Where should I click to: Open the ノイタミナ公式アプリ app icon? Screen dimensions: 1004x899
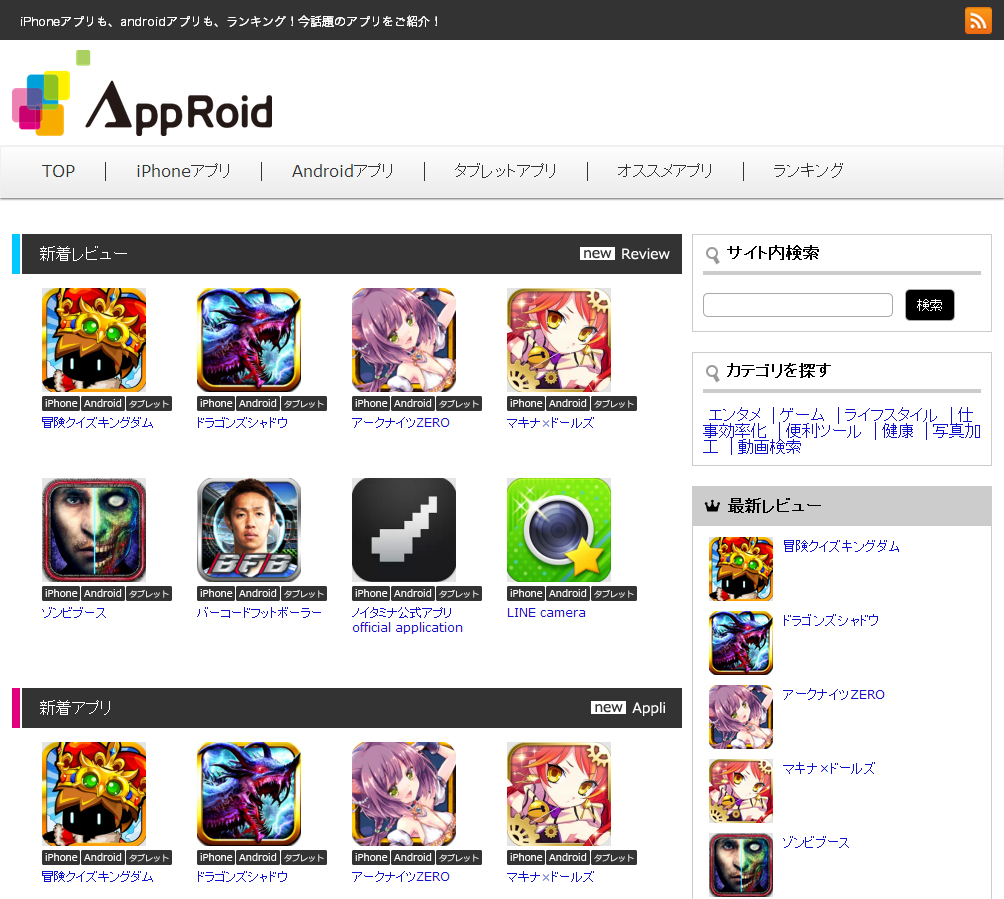click(x=404, y=530)
